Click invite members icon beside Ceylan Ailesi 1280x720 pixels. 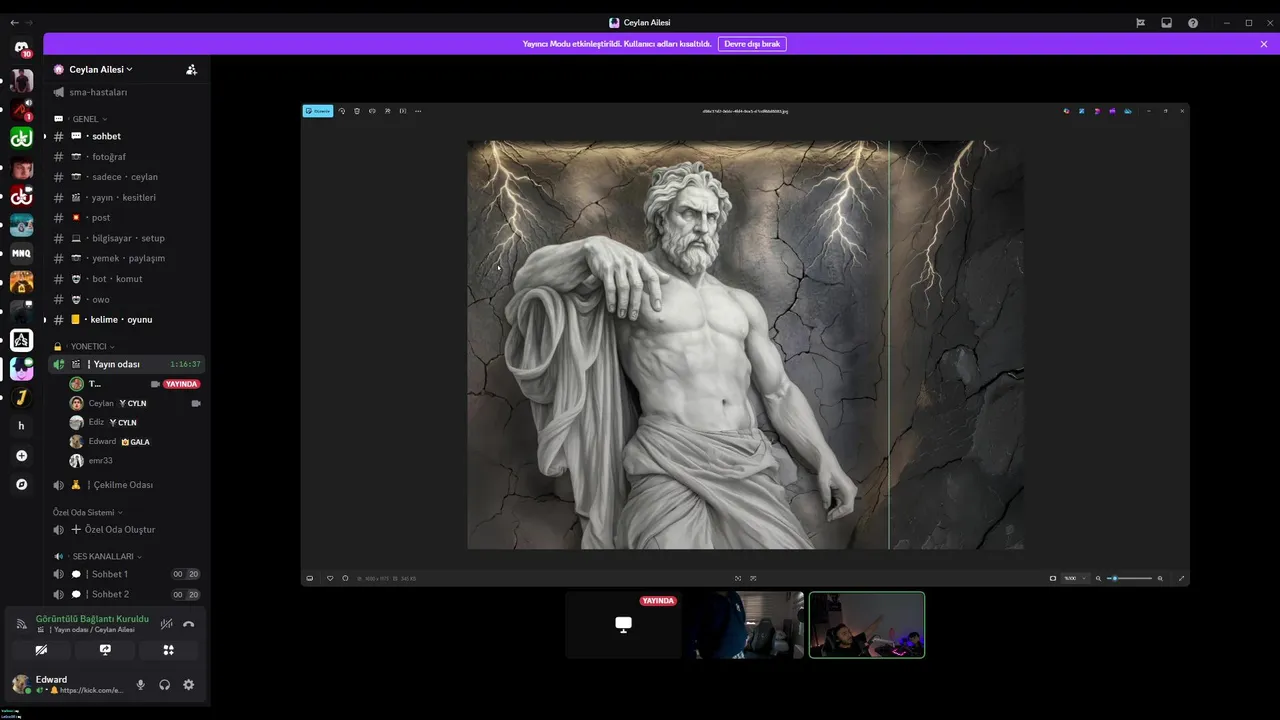[191, 70]
